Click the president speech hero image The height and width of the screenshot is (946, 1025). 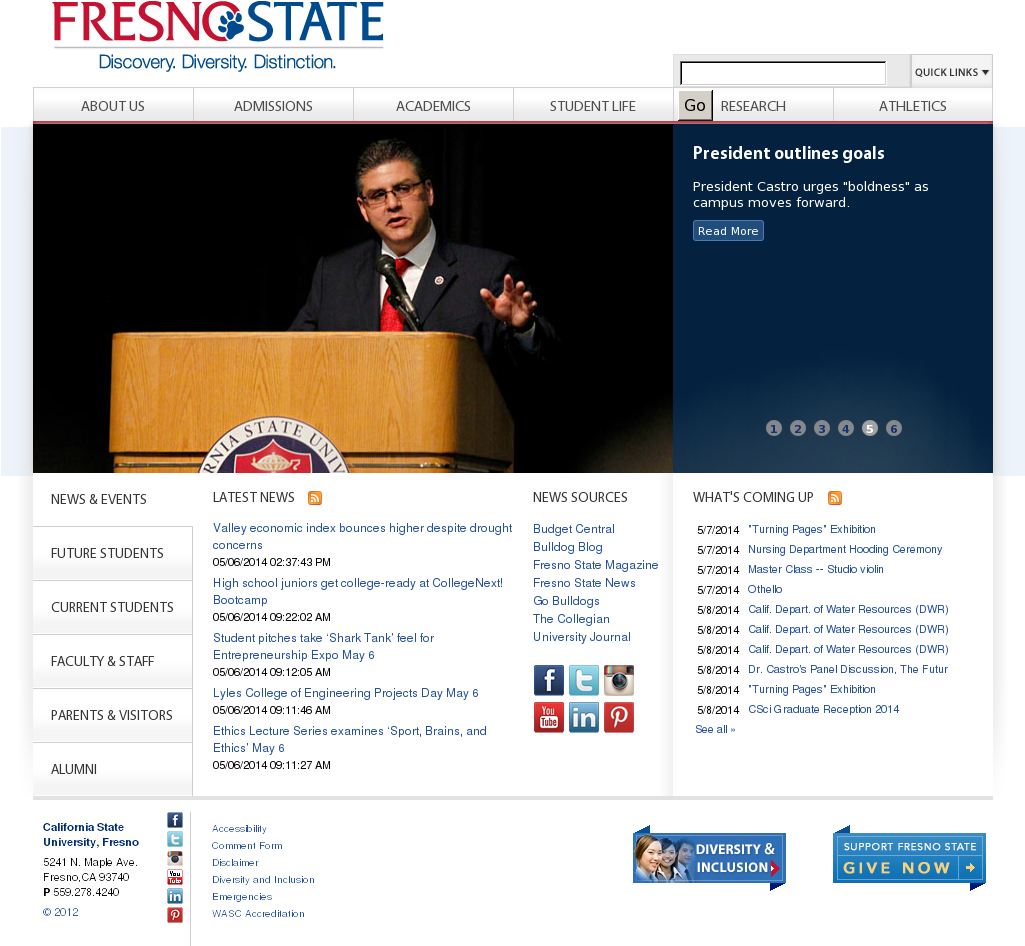coord(353,298)
